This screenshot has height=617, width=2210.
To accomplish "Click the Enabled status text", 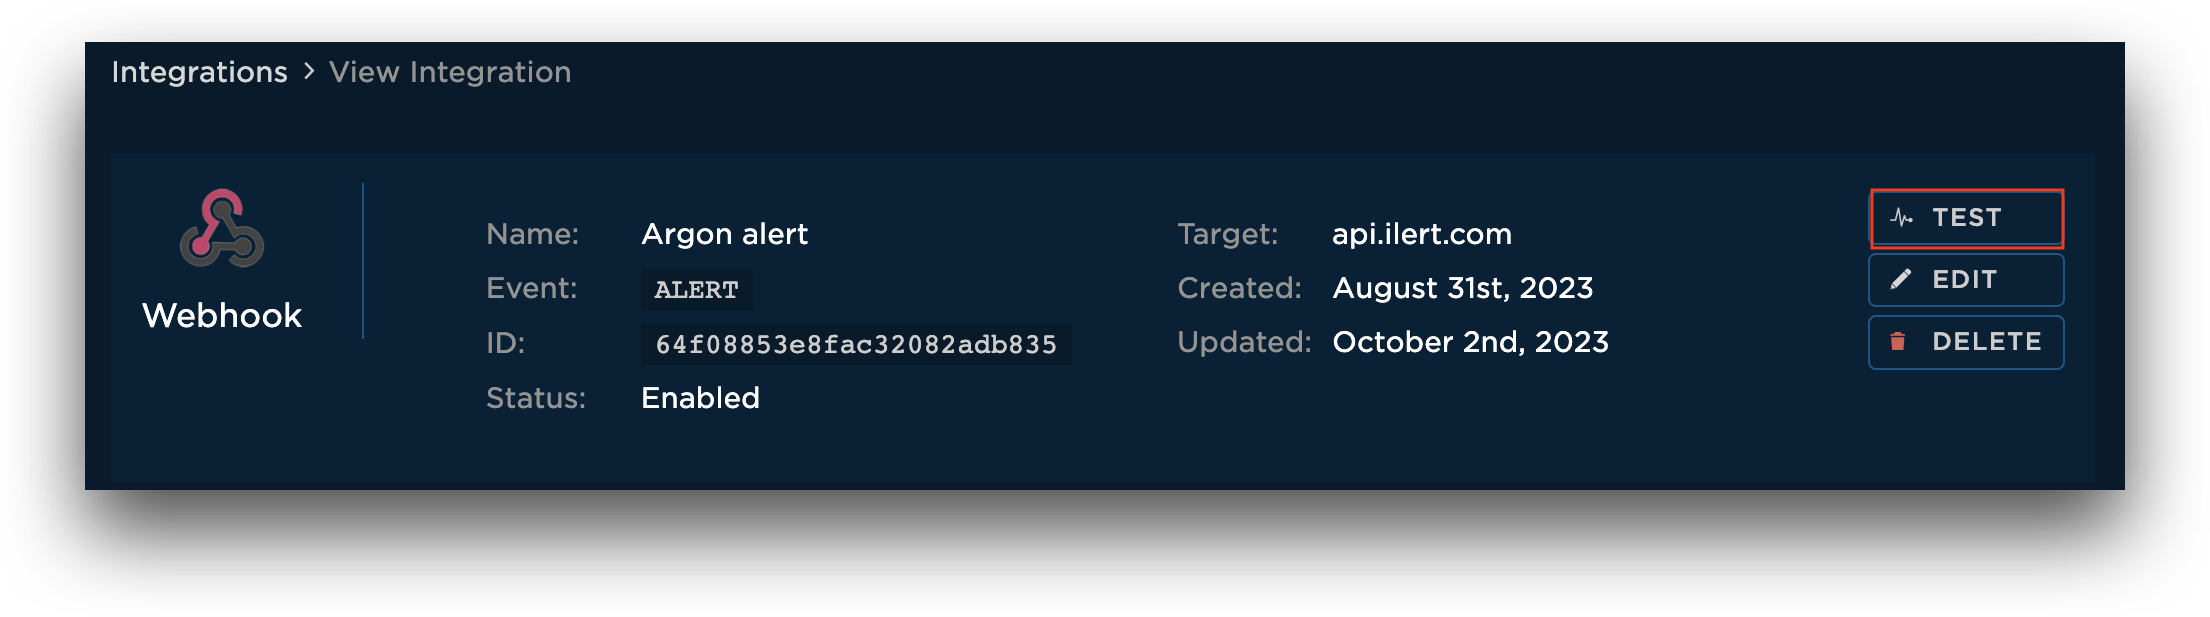I will pos(700,398).
